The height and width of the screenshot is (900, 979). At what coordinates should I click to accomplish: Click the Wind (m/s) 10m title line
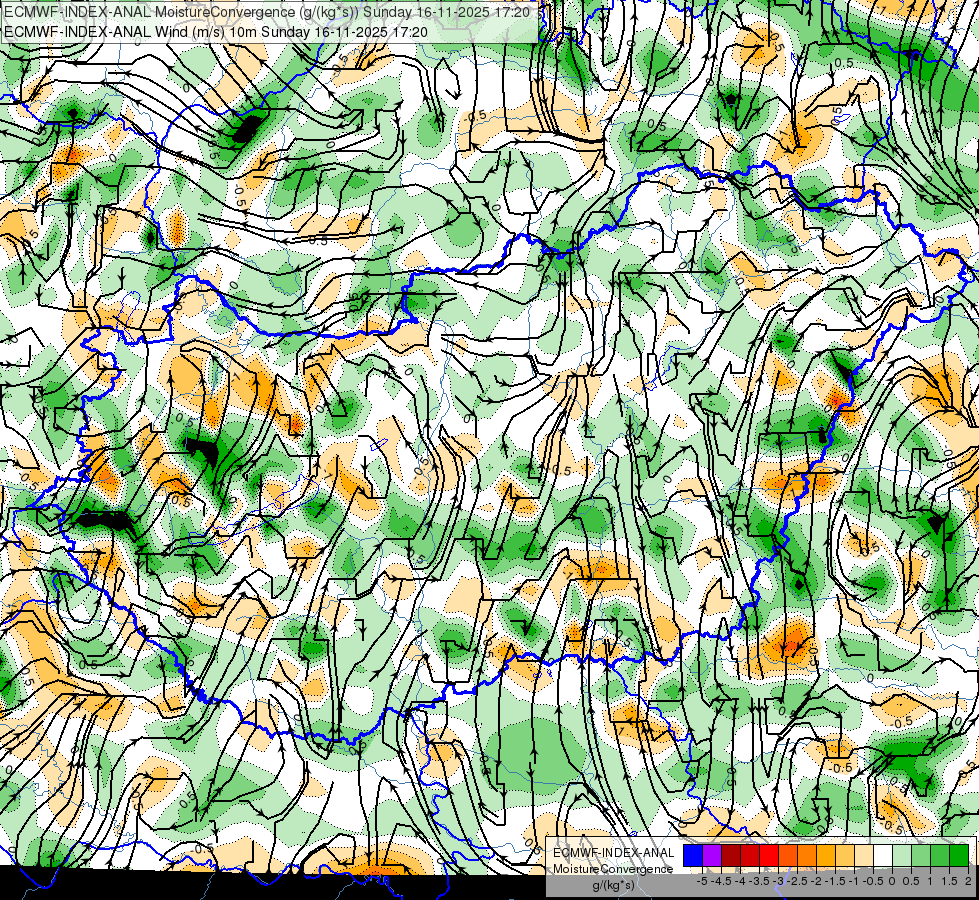pyautogui.click(x=215, y=32)
